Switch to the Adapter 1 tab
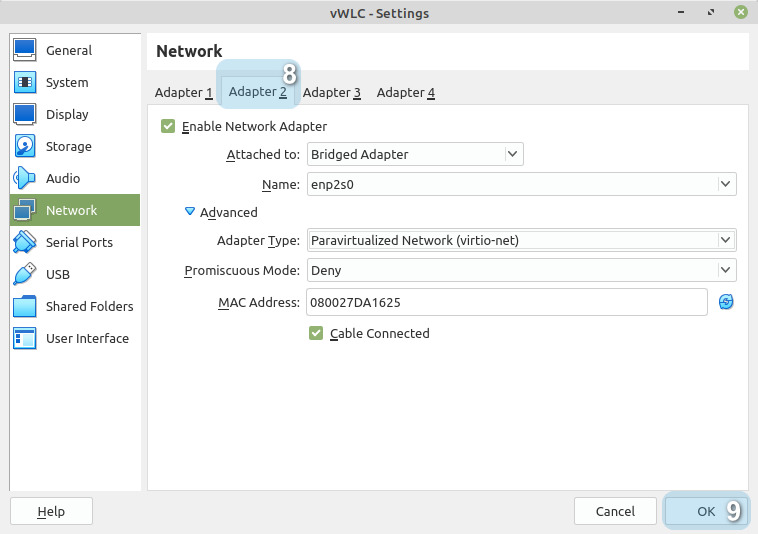Image resolution: width=758 pixels, height=534 pixels. (x=184, y=92)
